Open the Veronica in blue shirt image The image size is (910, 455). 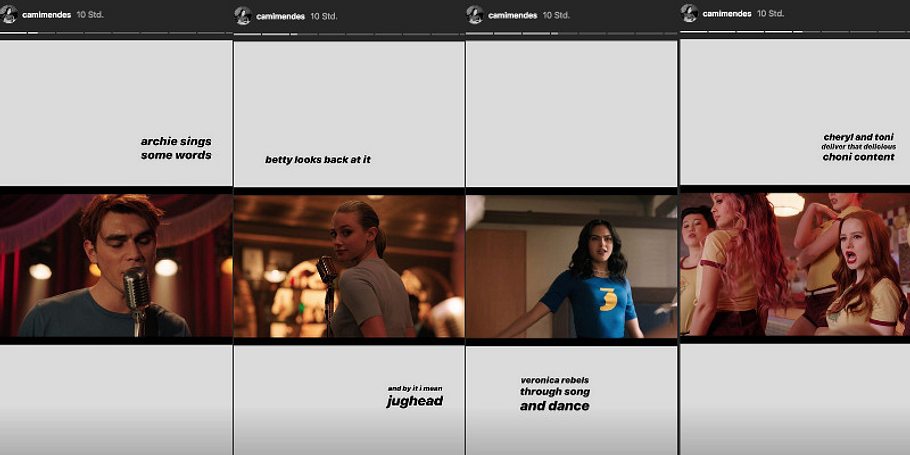pyautogui.click(x=572, y=266)
